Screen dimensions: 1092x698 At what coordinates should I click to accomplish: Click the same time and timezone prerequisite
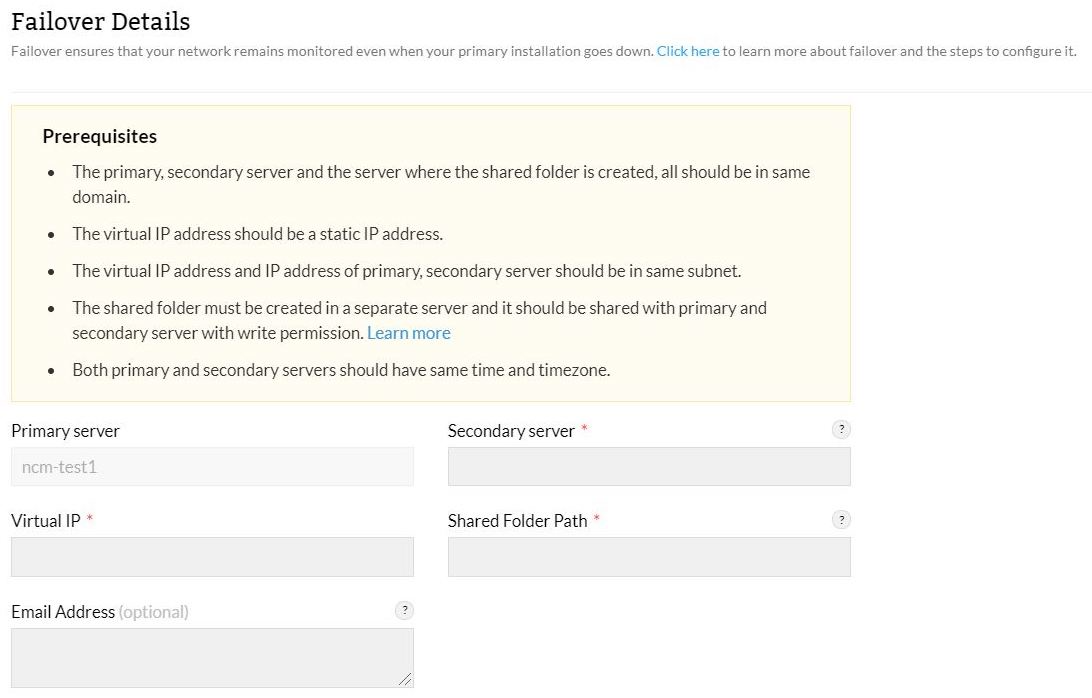[340, 370]
